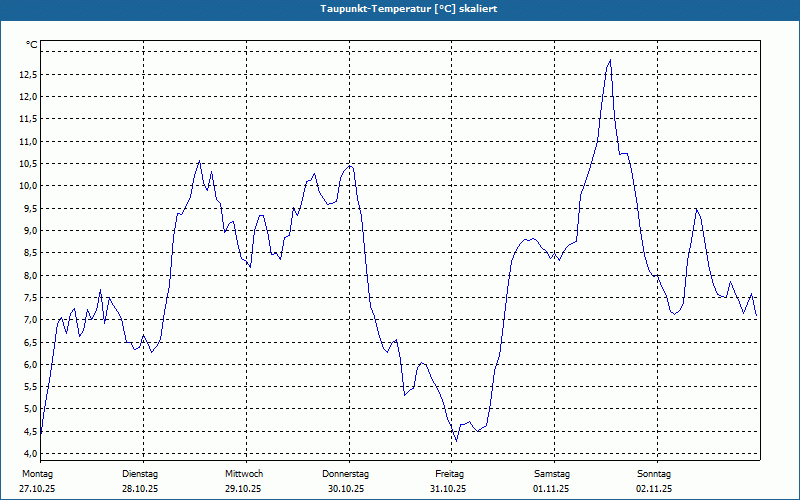Select the 9,5 y-axis value
800x500 pixels.
pos(30,208)
